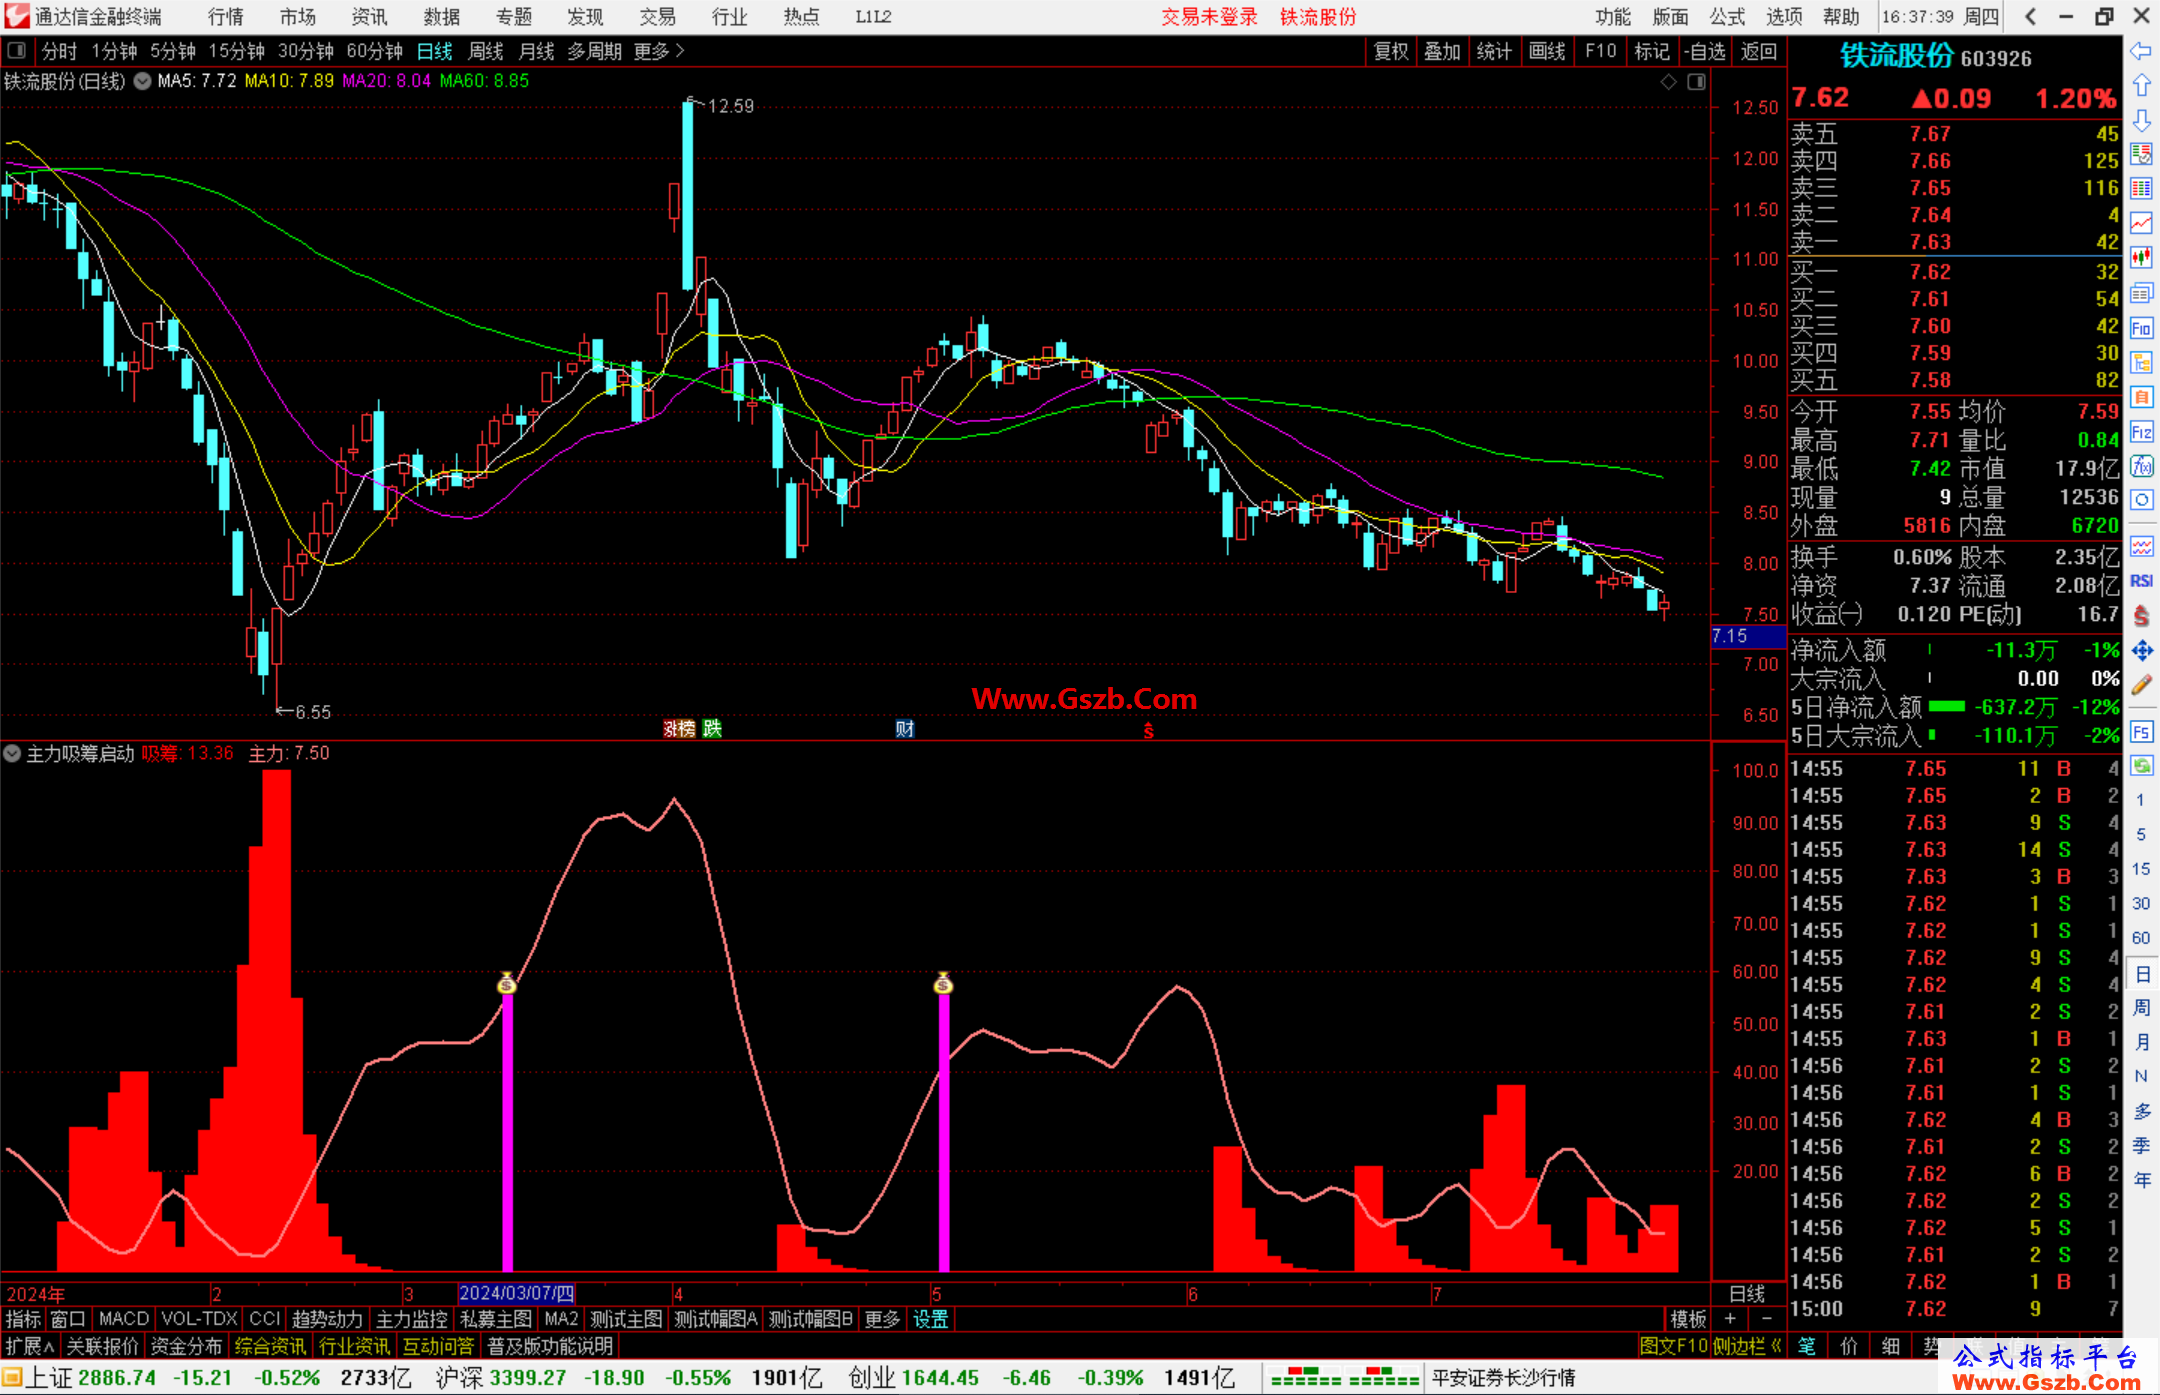The height and width of the screenshot is (1395, 2160).
Task: Click 交易未登录 login link
Action: click(1209, 17)
